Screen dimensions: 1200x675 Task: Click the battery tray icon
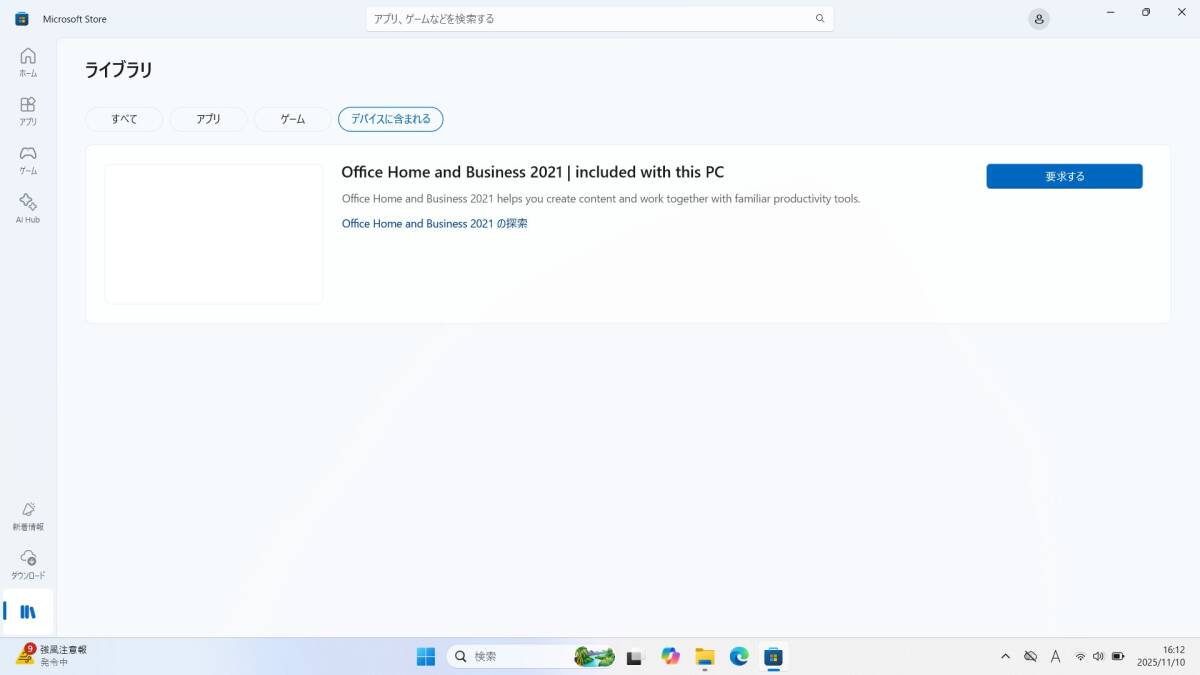click(1118, 657)
